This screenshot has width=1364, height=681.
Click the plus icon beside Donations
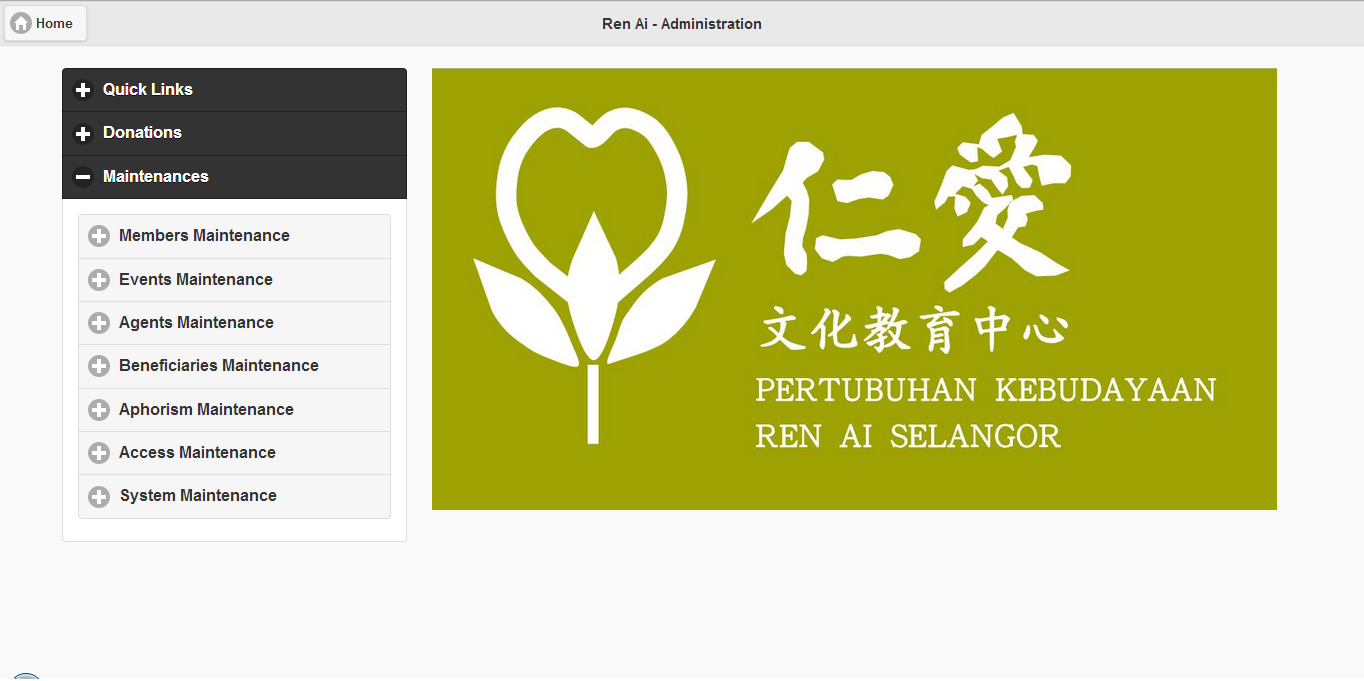(83, 133)
